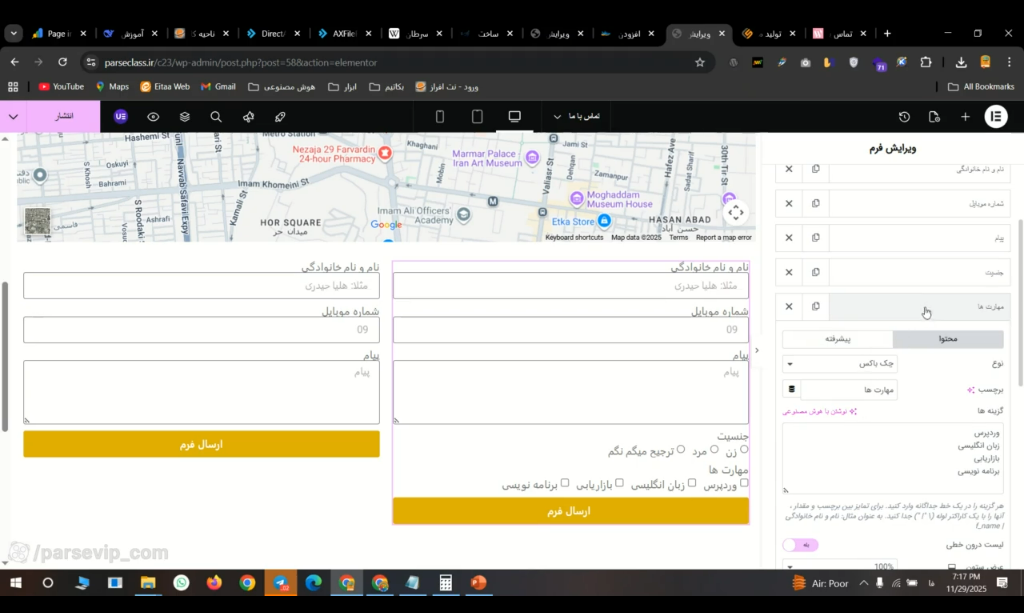Click the satellite layer thumbnail on map
Viewport: 1024px width, 613px height.
(x=37, y=221)
